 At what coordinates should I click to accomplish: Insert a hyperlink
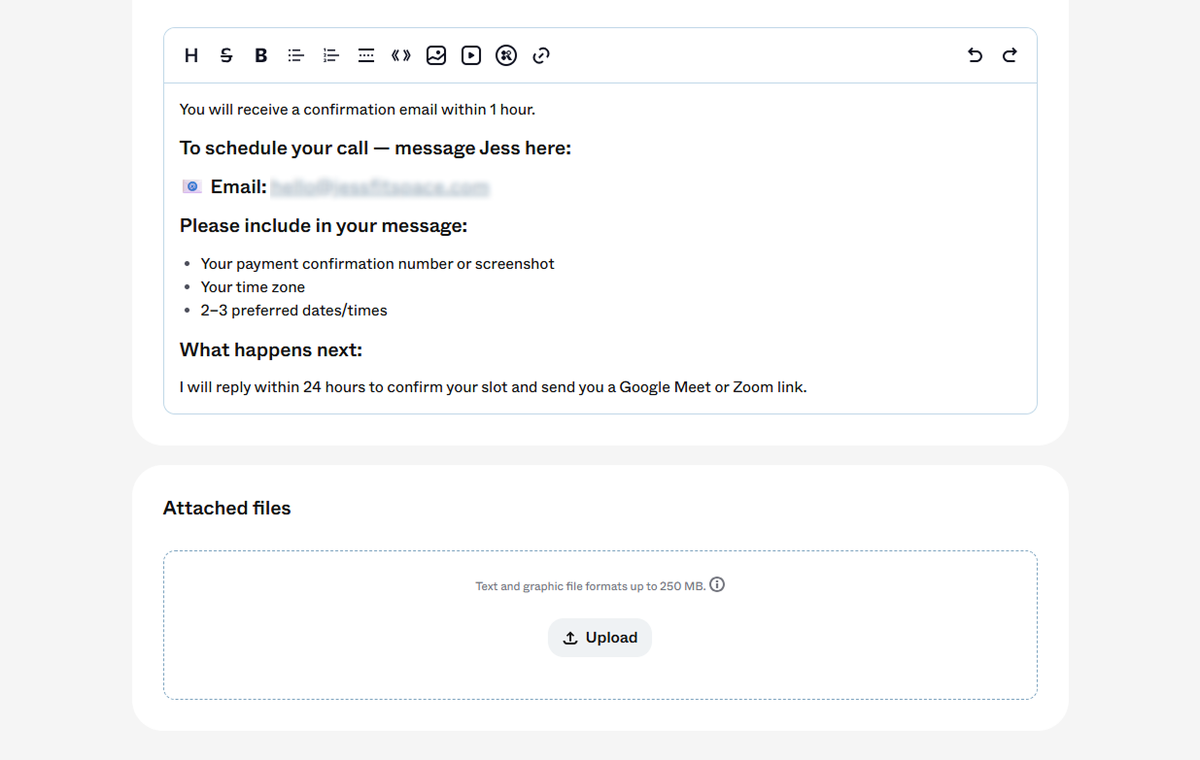(541, 56)
